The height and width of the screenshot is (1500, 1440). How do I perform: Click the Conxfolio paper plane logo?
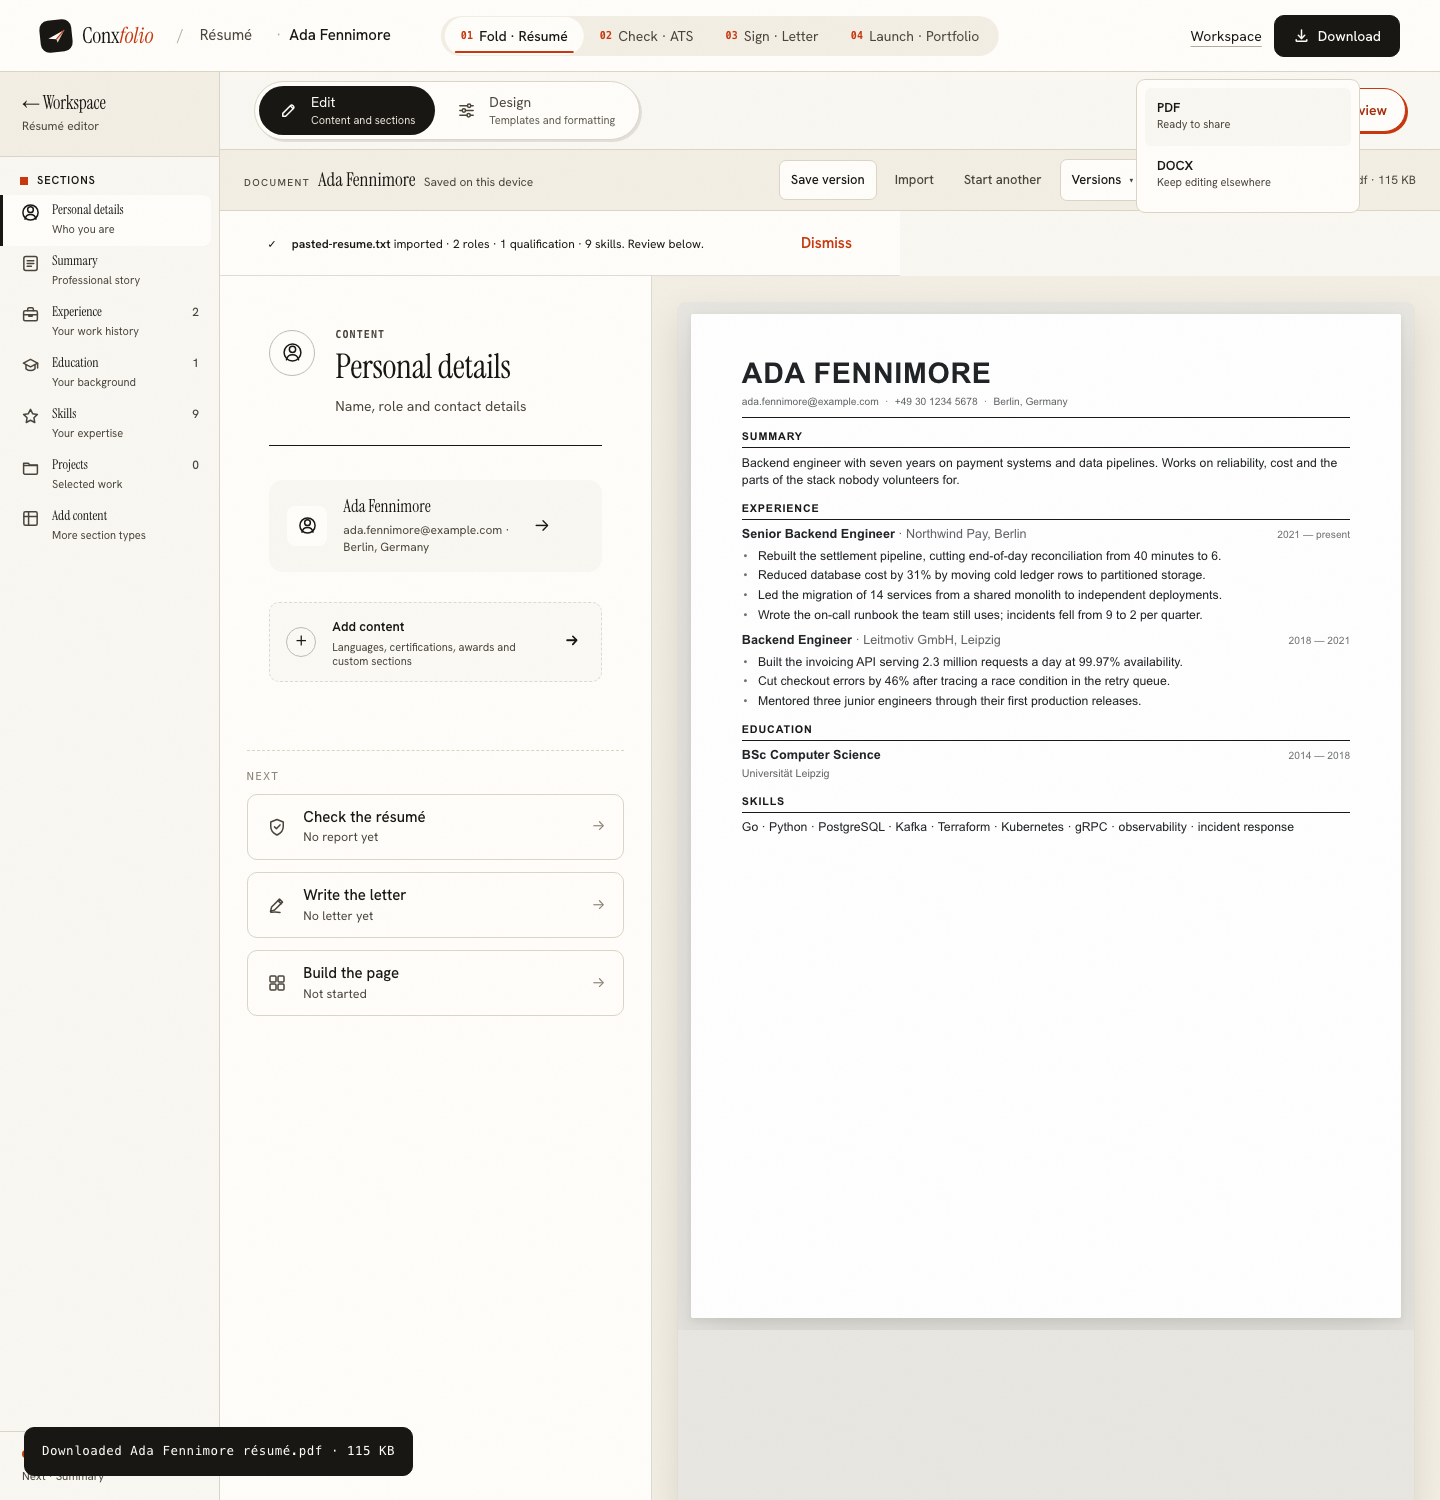pyautogui.click(x=56, y=36)
